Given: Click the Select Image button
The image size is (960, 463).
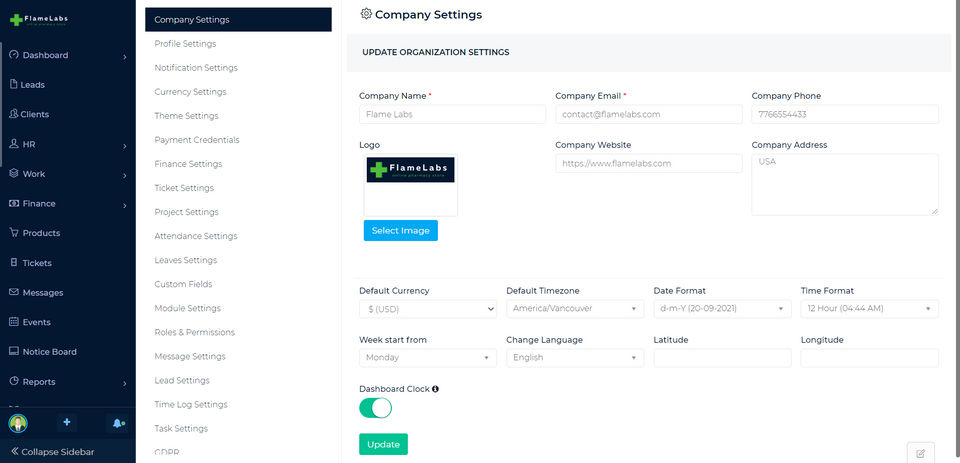Looking at the screenshot, I should 400,230.
